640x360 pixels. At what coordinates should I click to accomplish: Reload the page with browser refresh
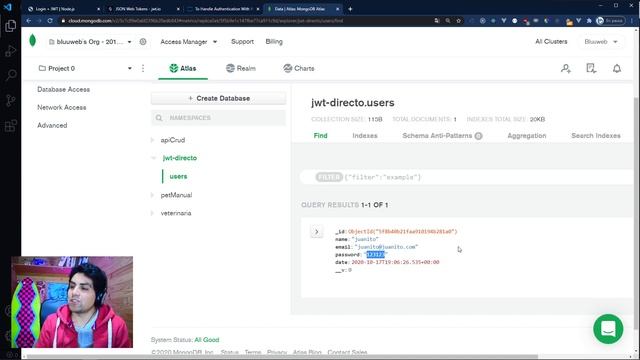point(50,20)
